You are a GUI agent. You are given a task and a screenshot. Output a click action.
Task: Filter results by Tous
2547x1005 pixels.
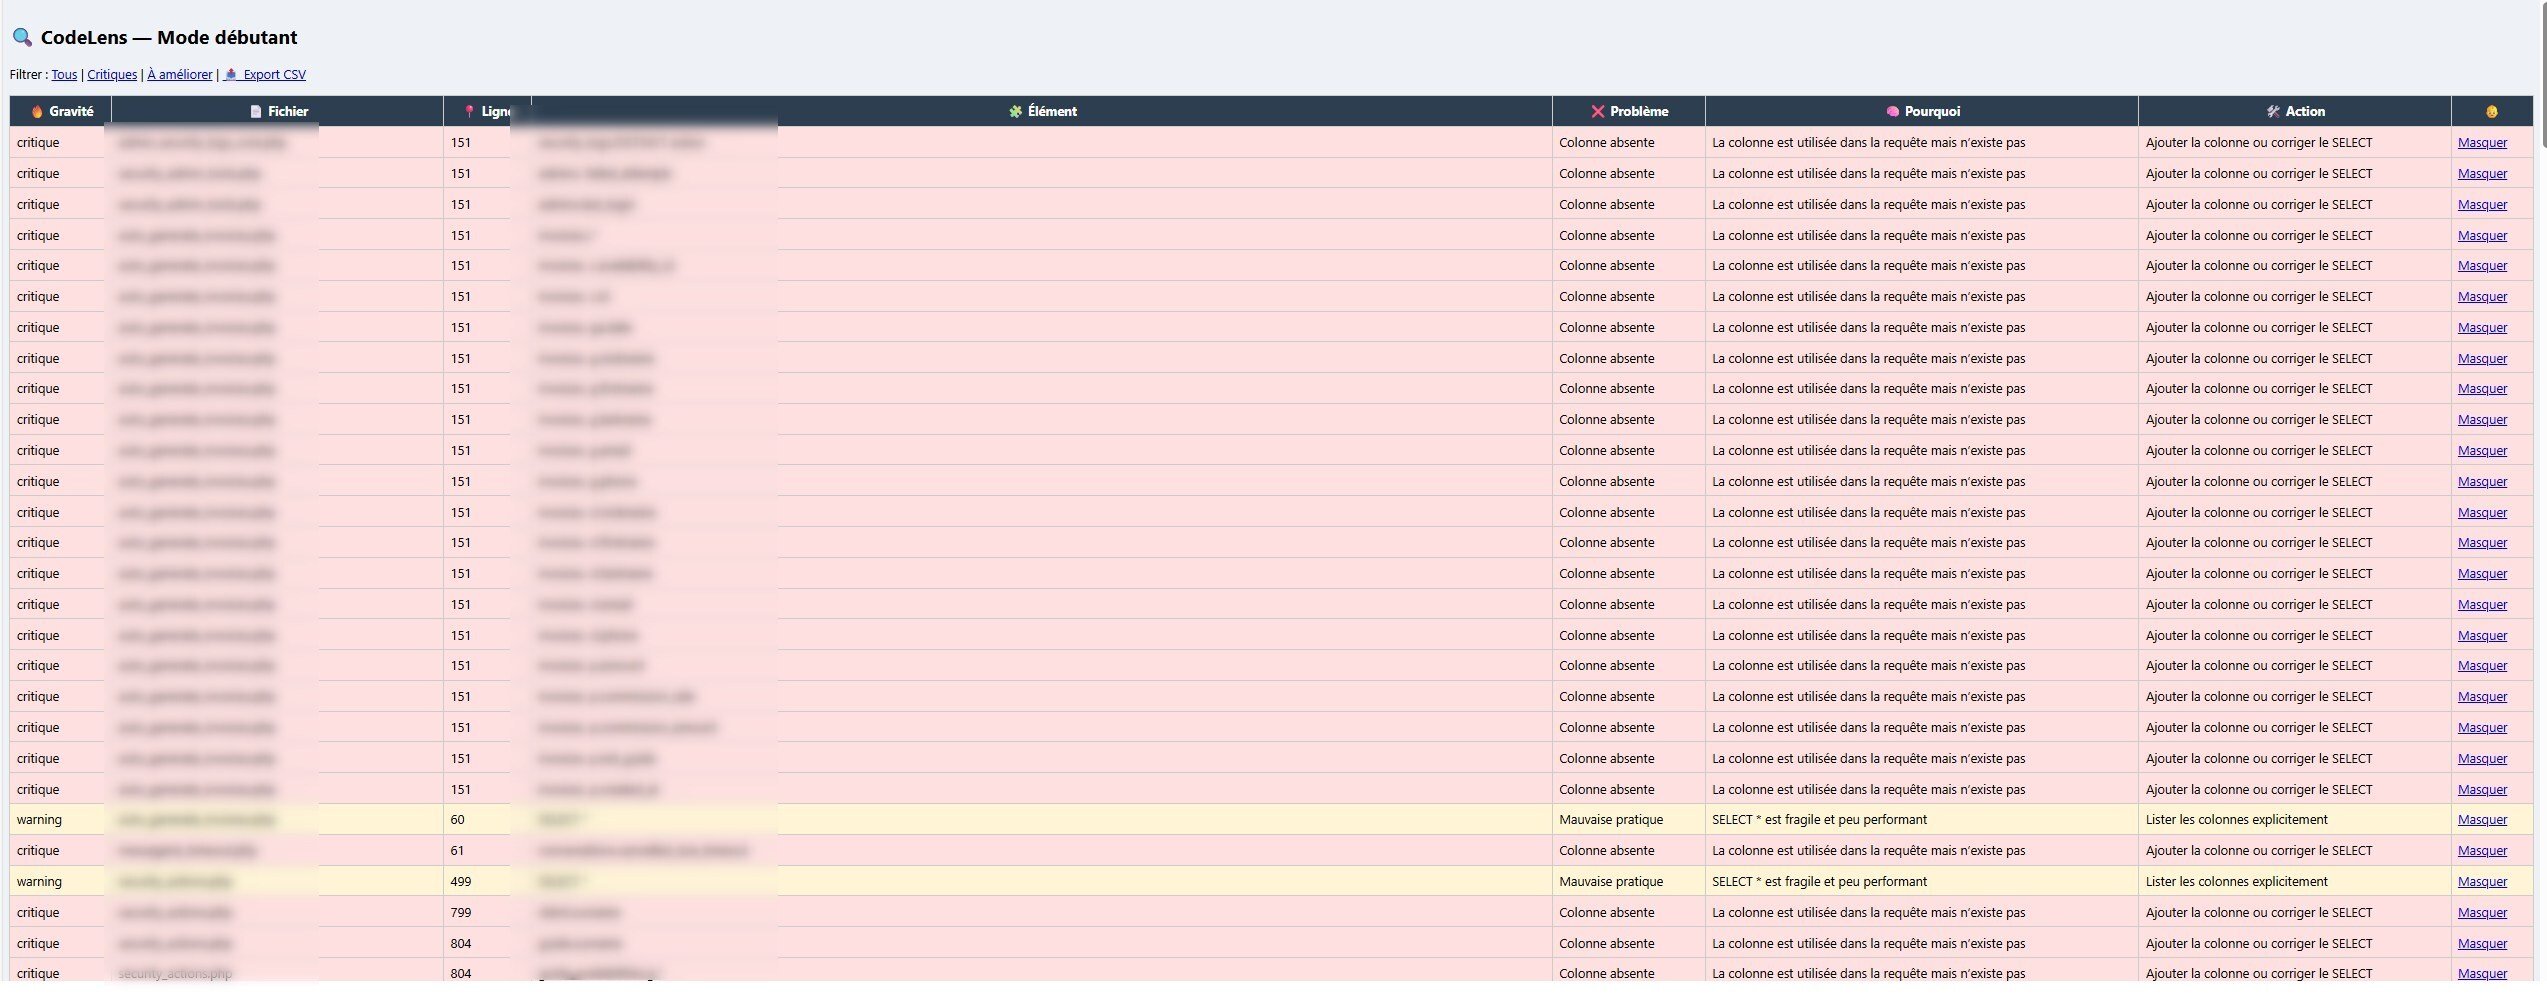tap(64, 75)
